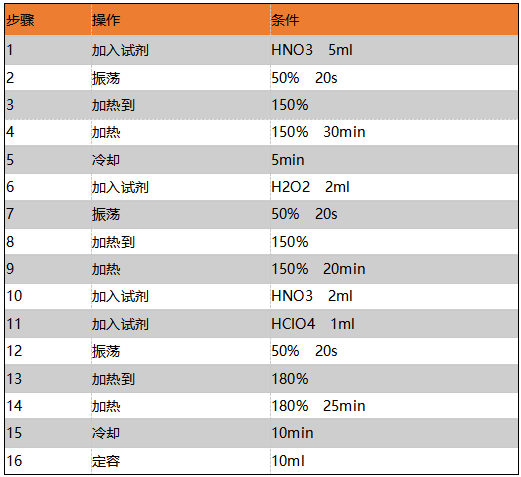This screenshot has width=521, height=477.
Task: Select the 180% 25min condition cell
Action: tap(394, 406)
